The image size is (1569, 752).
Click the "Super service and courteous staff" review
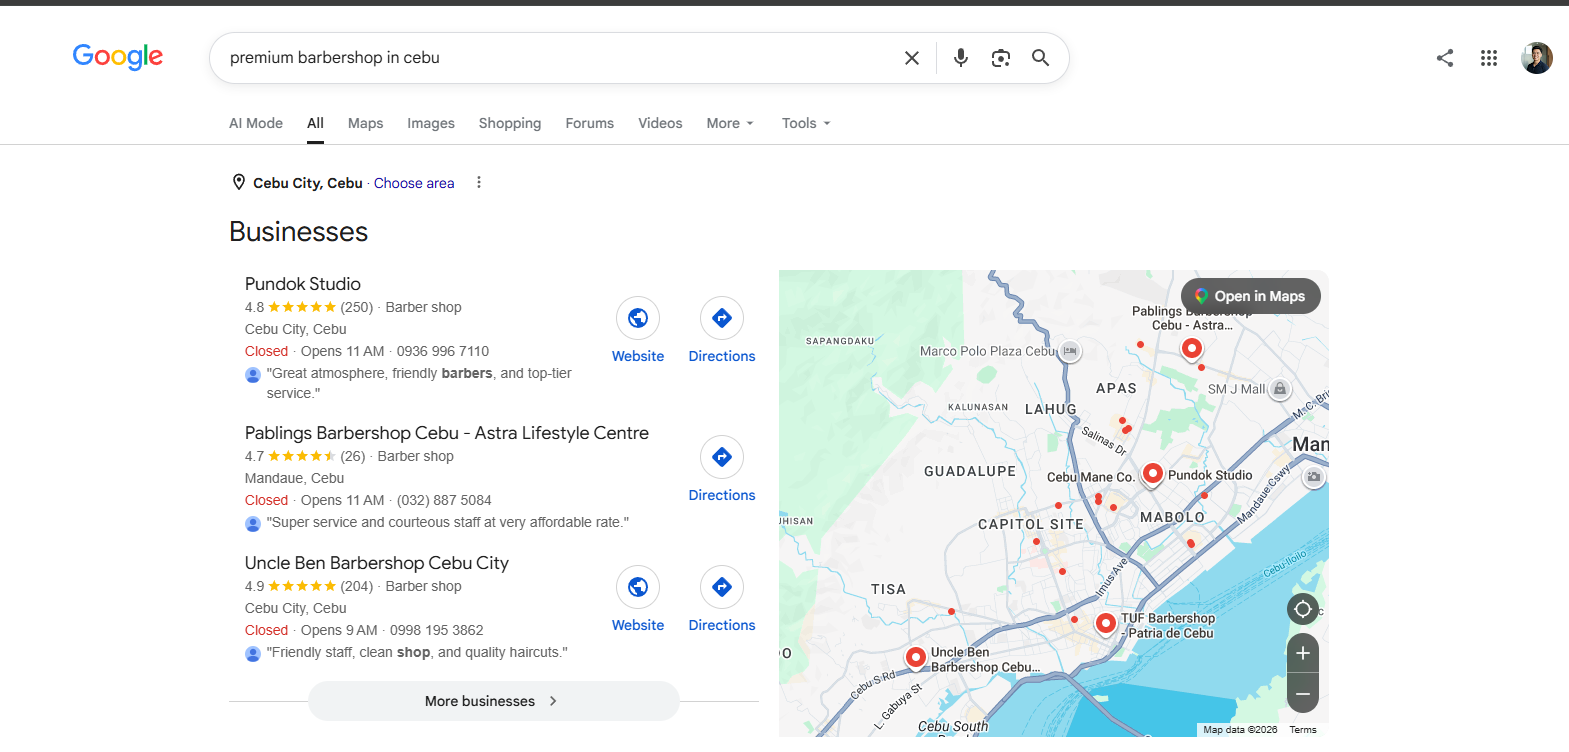(448, 522)
